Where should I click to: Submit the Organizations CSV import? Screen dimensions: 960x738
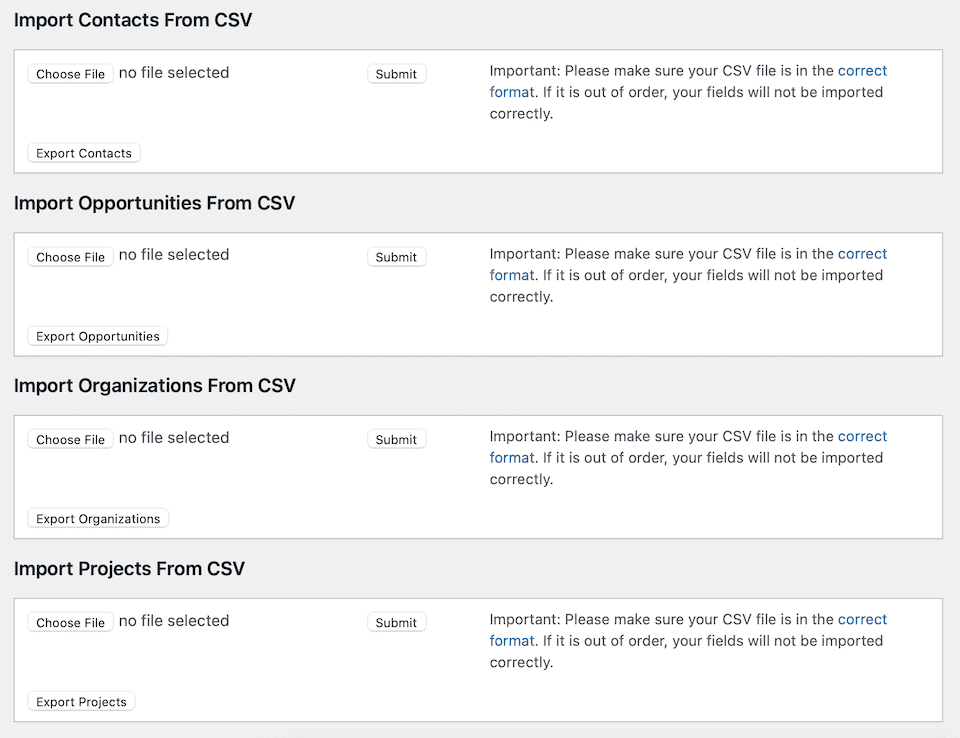coord(396,439)
